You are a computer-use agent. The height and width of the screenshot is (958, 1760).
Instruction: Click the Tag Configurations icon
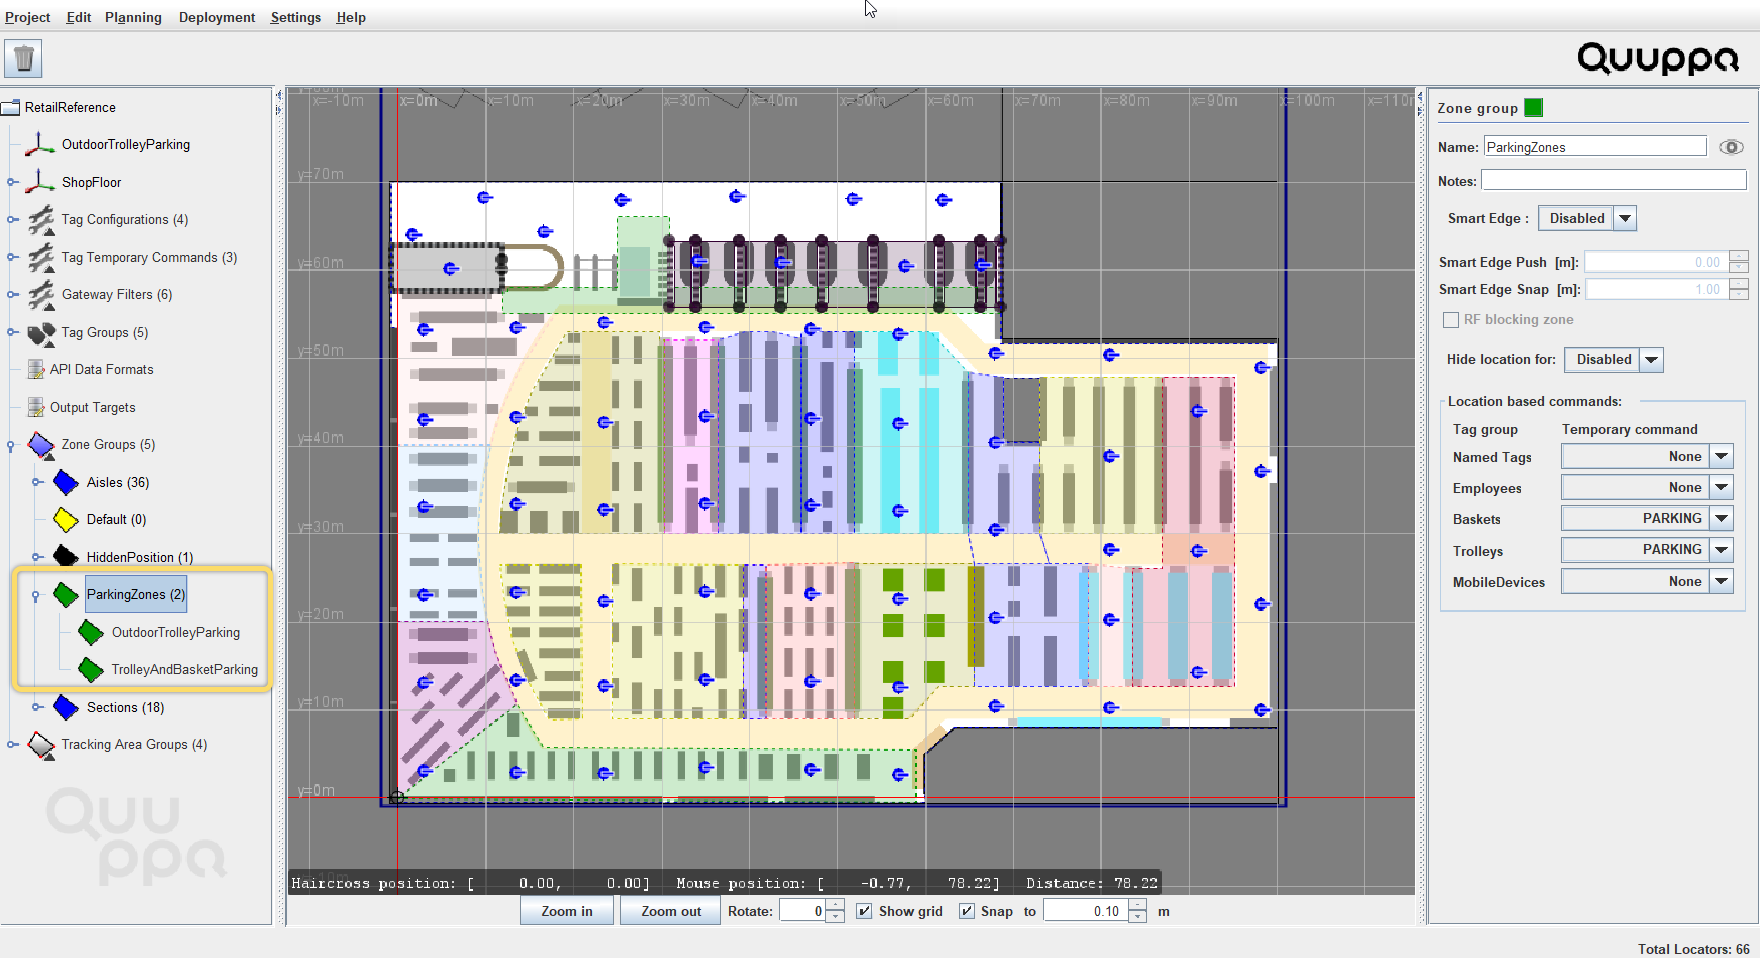click(41, 219)
